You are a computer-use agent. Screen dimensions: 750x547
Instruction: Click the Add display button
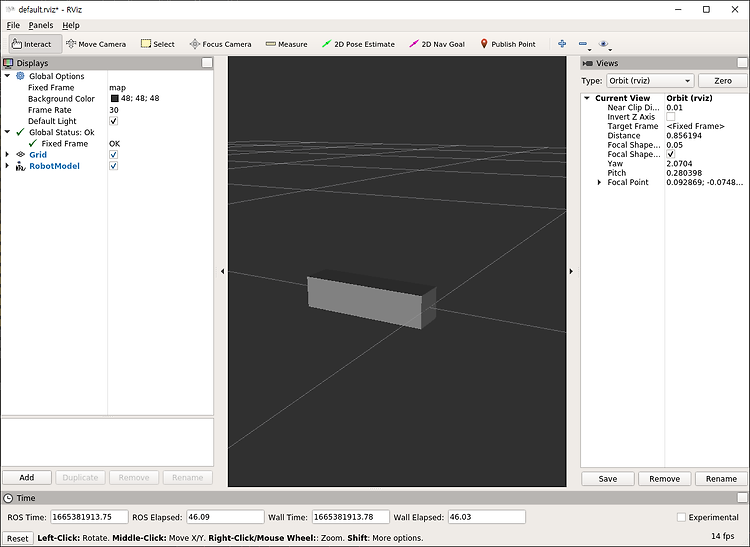[27, 477]
